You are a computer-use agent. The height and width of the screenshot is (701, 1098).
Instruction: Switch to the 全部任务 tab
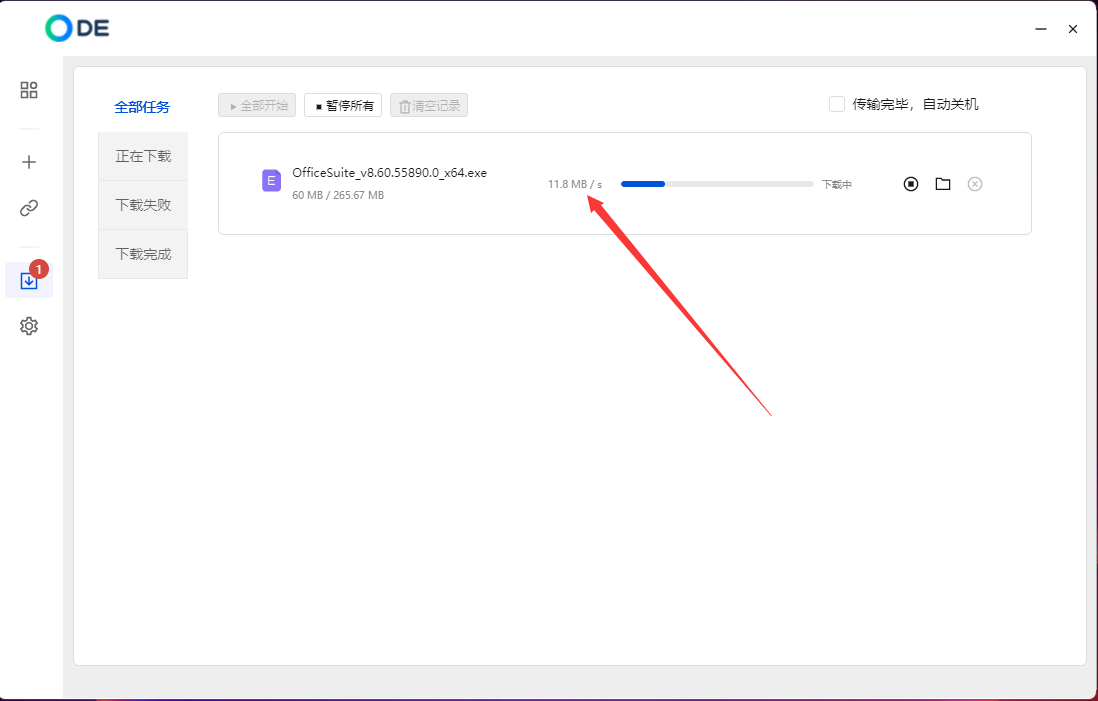click(142, 107)
